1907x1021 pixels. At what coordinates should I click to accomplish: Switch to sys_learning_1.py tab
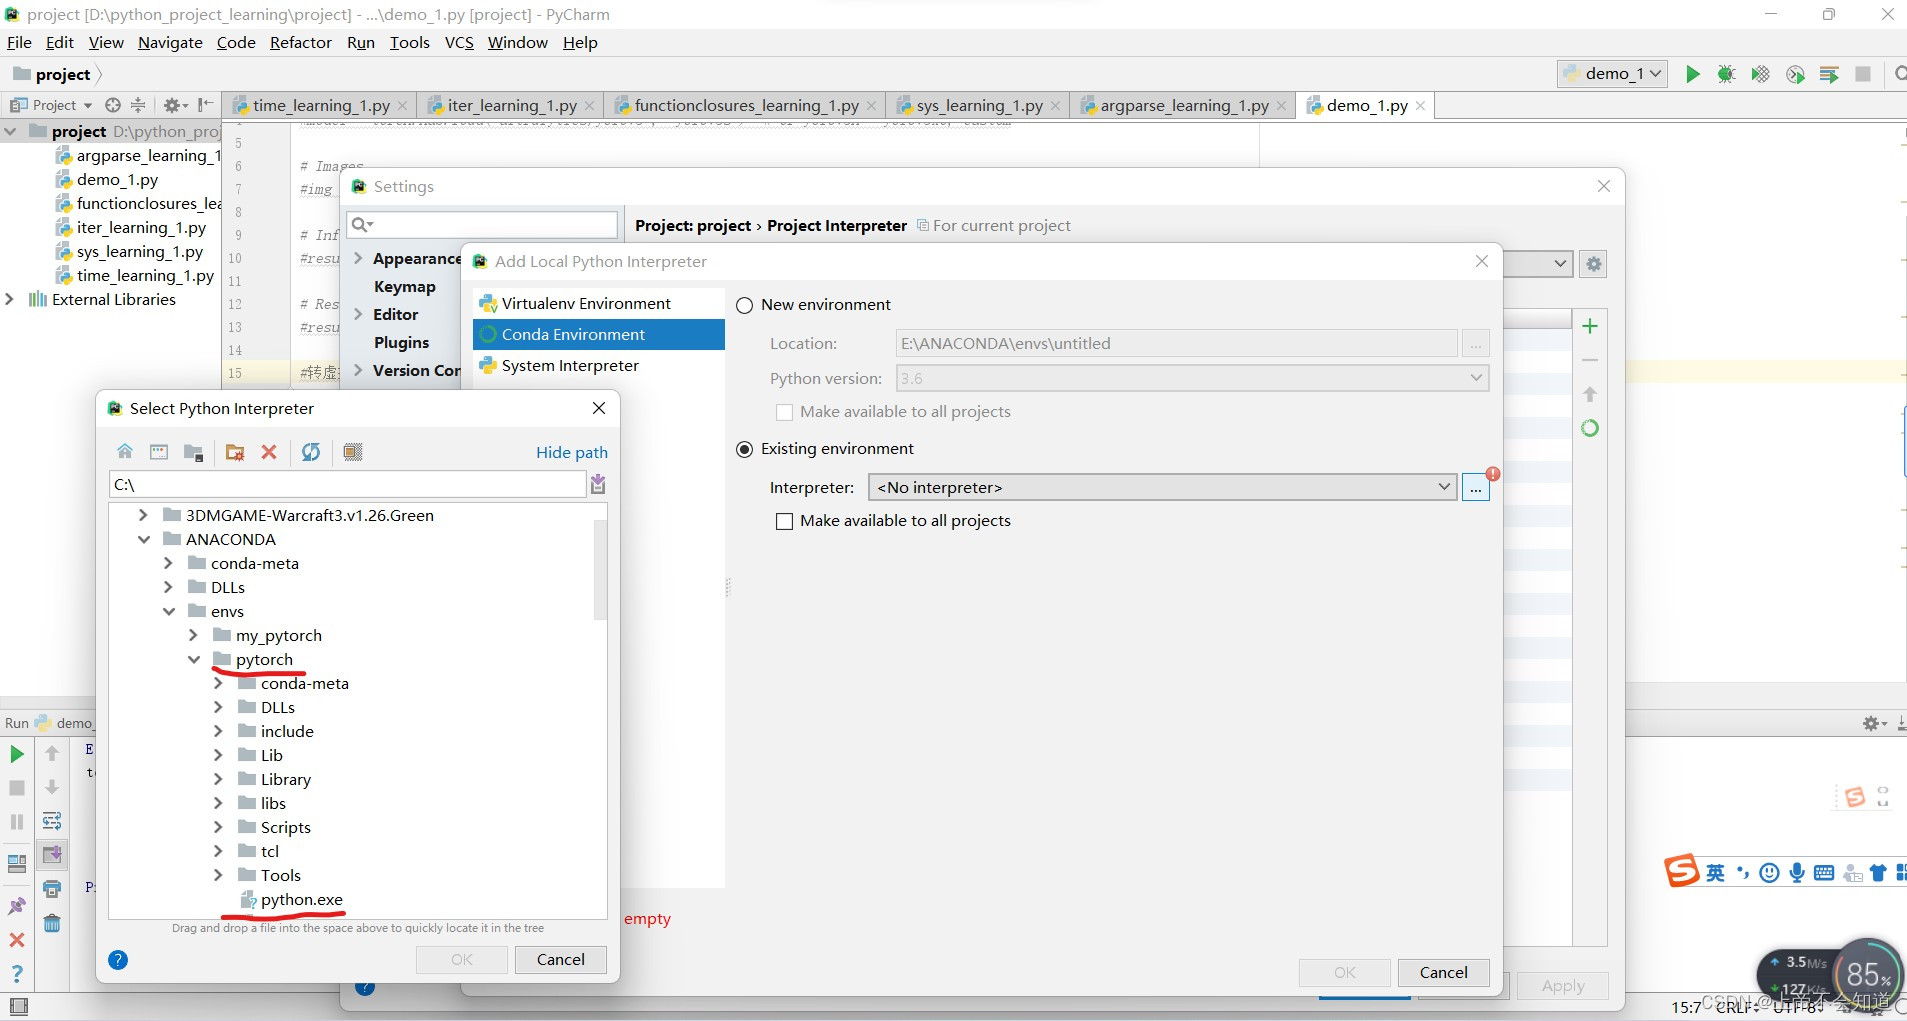(979, 105)
